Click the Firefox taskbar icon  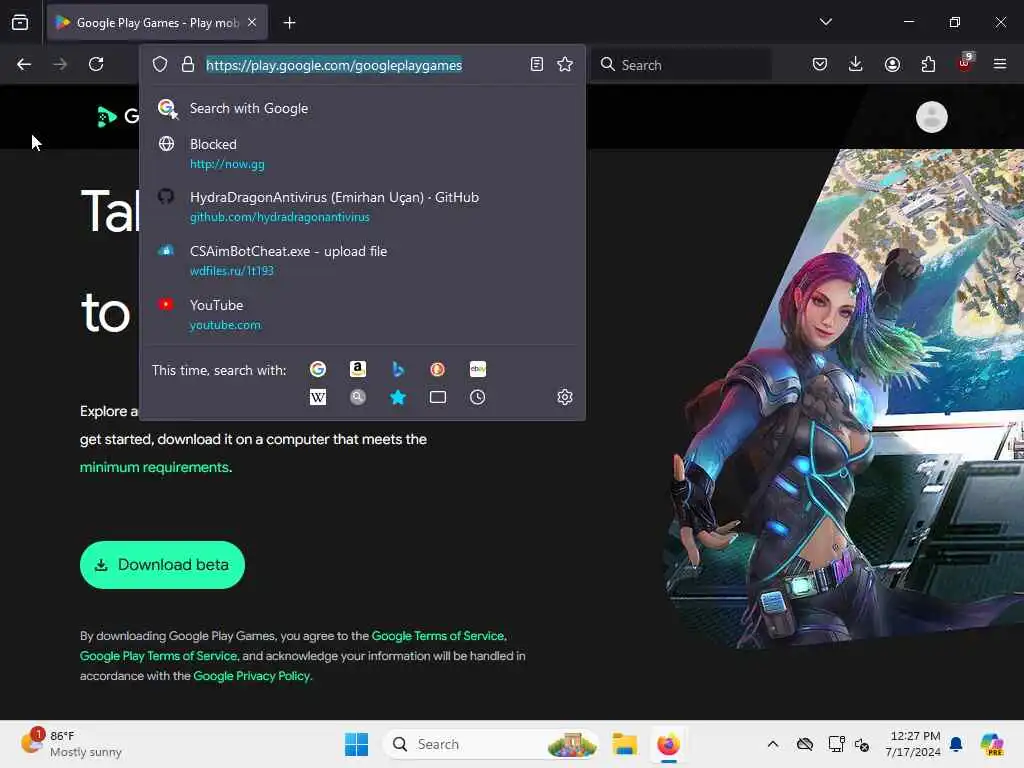pyautogui.click(x=668, y=744)
